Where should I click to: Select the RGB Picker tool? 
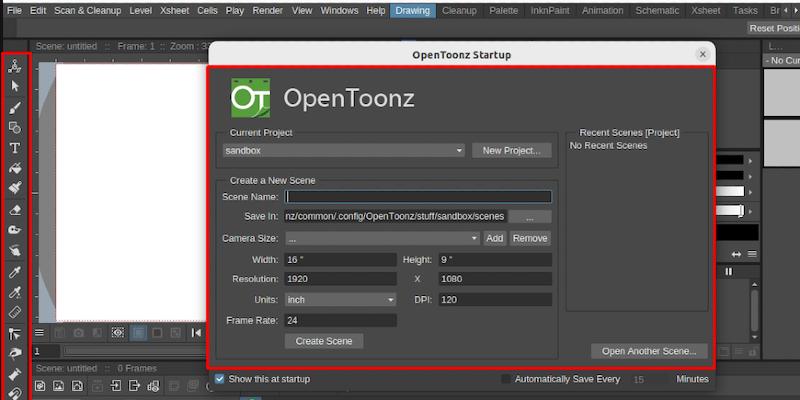(x=15, y=292)
